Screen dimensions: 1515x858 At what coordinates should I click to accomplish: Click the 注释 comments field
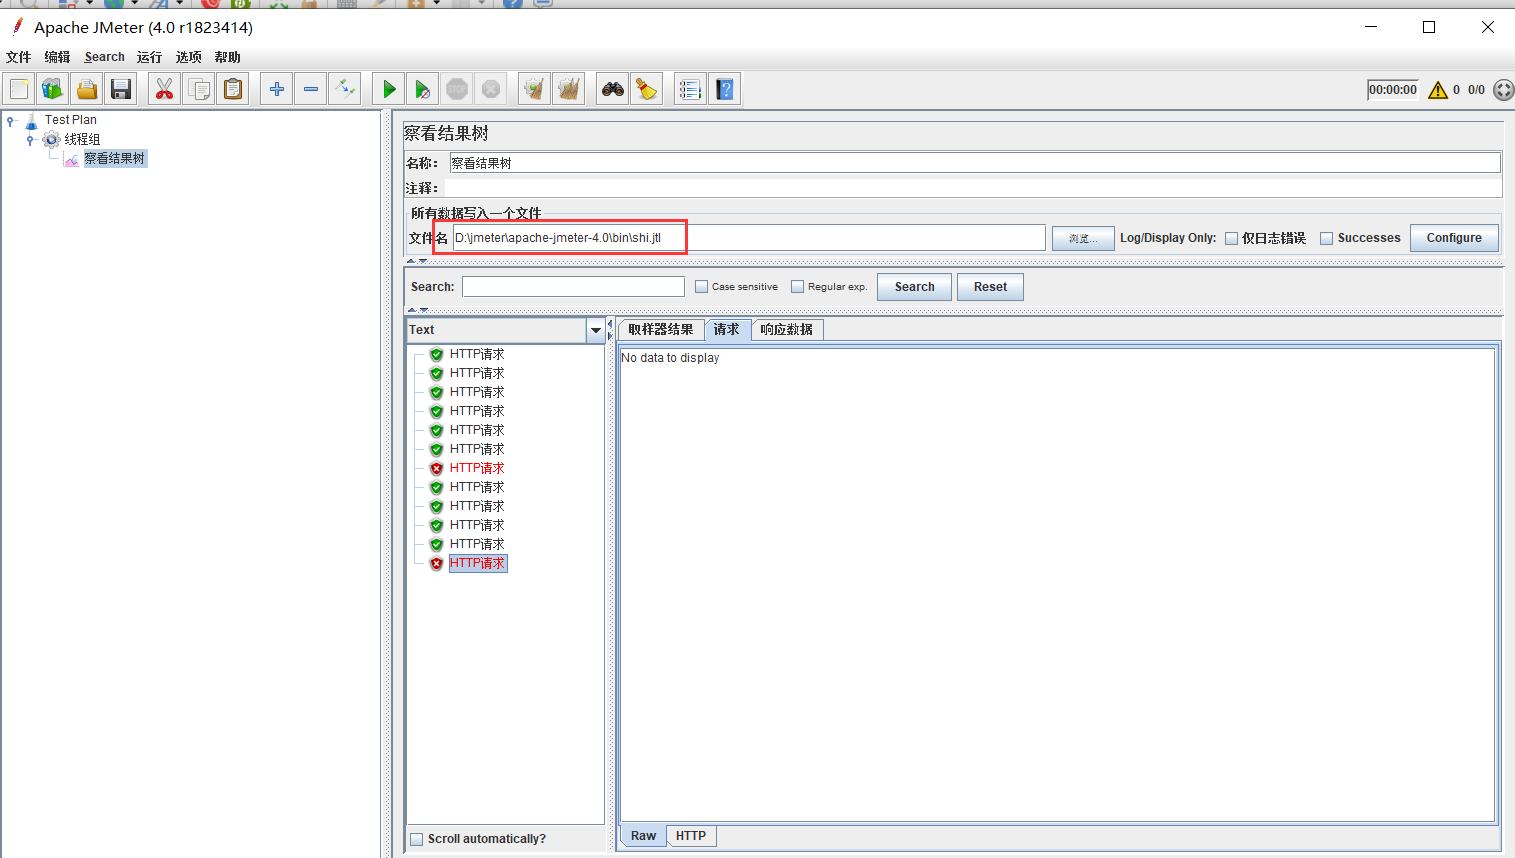click(973, 188)
